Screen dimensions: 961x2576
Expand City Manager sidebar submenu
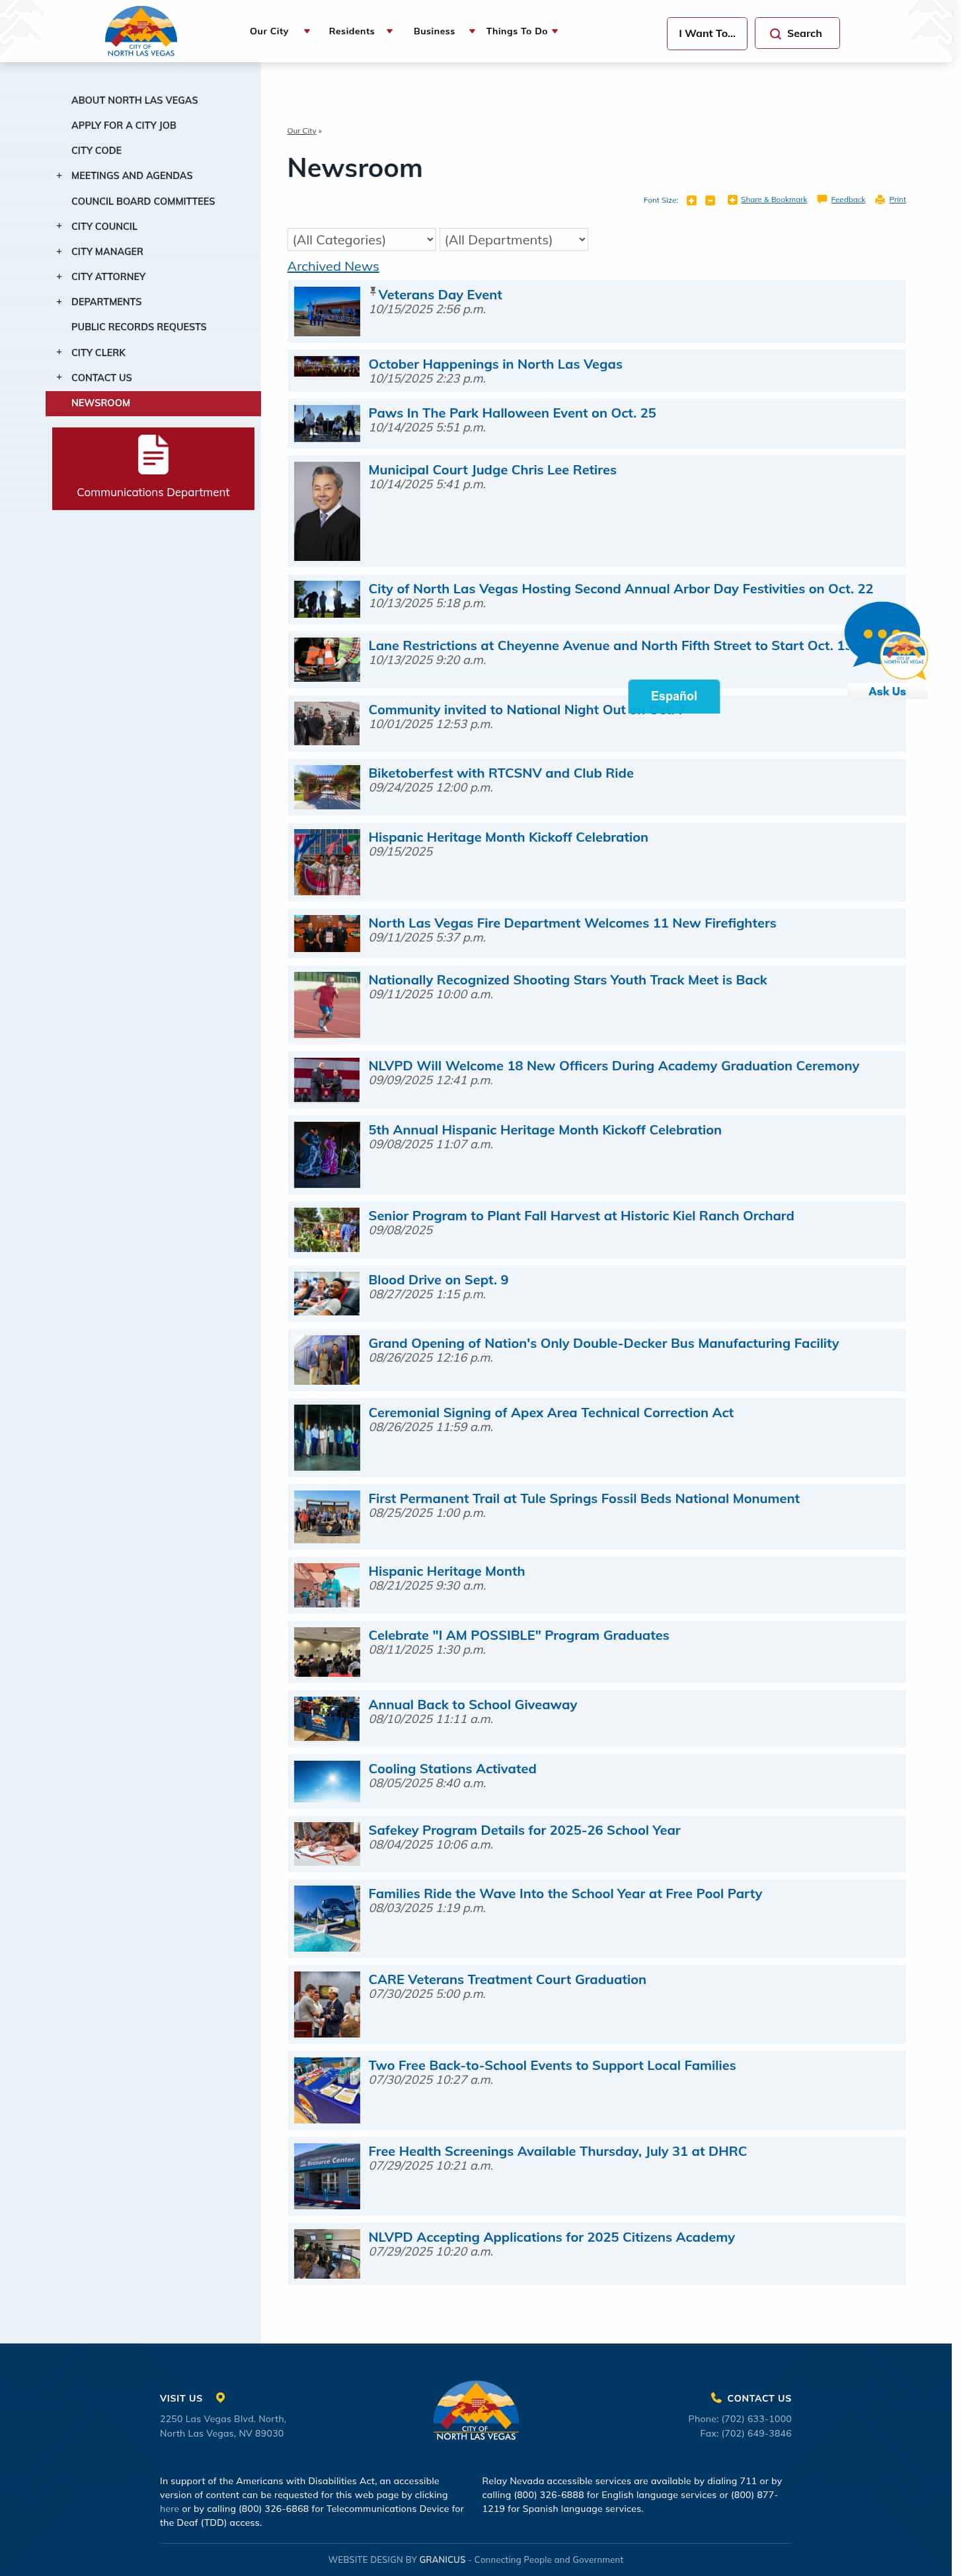pyautogui.click(x=59, y=252)
